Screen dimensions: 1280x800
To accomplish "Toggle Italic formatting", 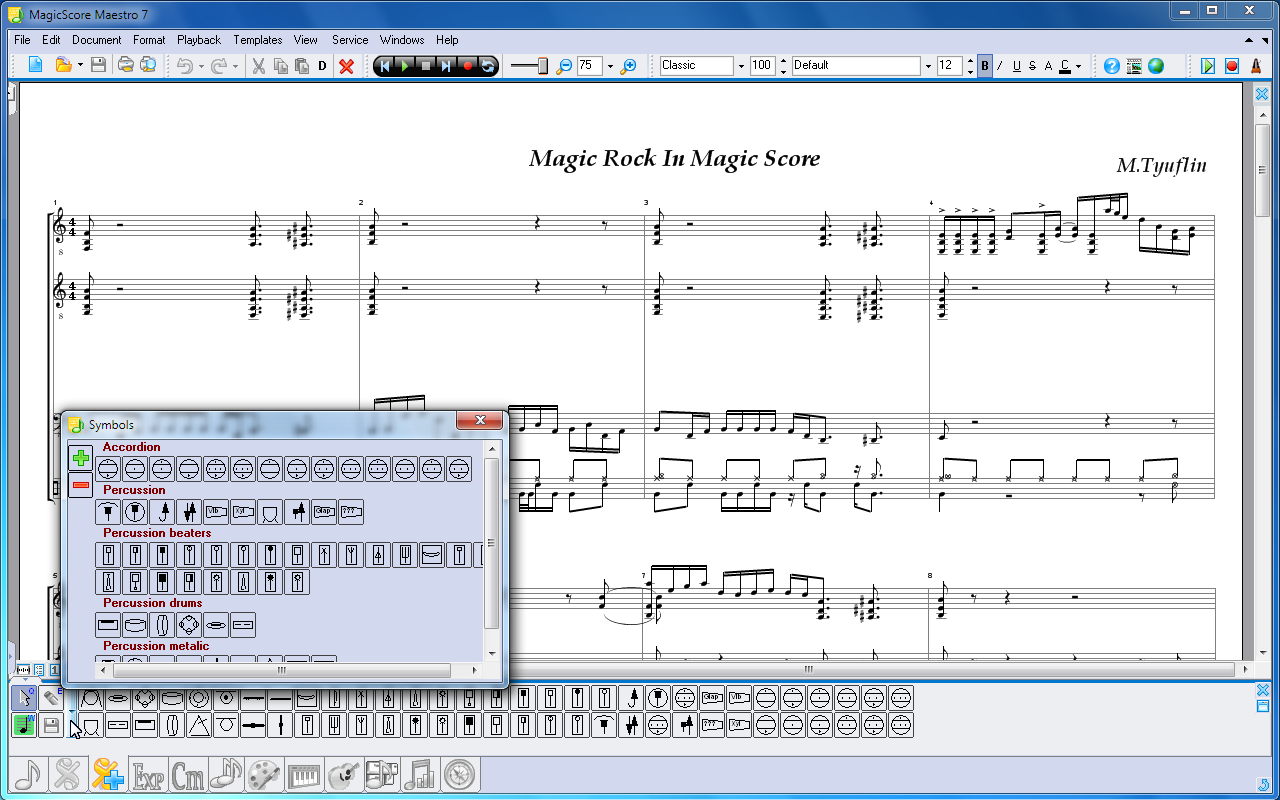I will 1000,66.
